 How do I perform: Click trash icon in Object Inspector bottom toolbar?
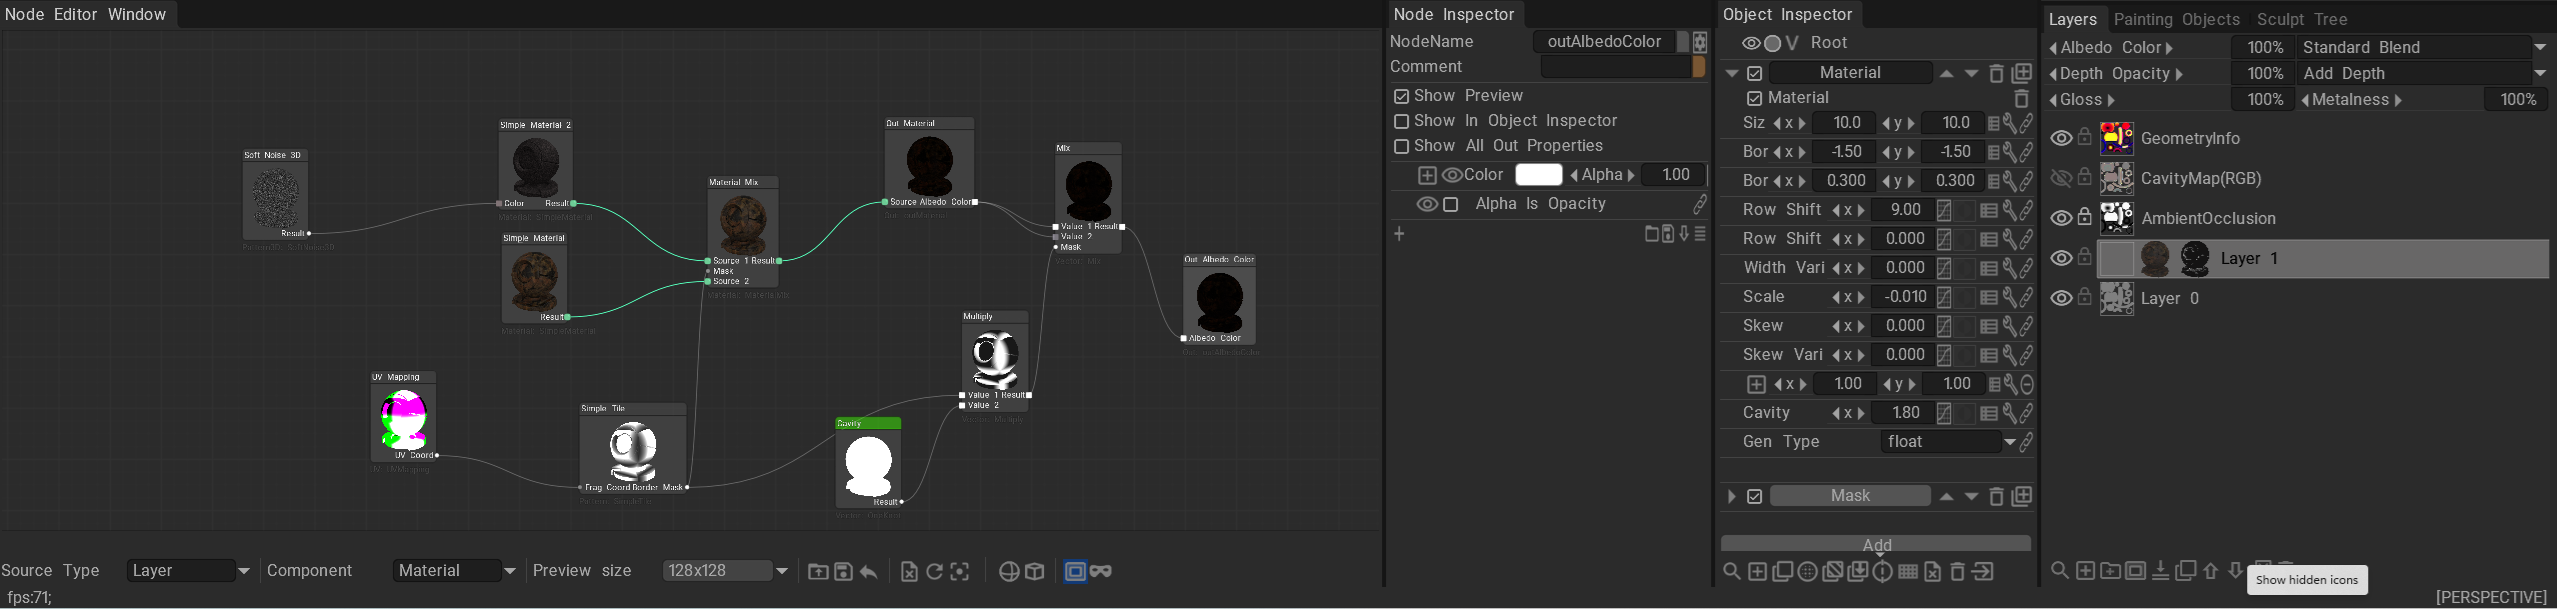1958,571
